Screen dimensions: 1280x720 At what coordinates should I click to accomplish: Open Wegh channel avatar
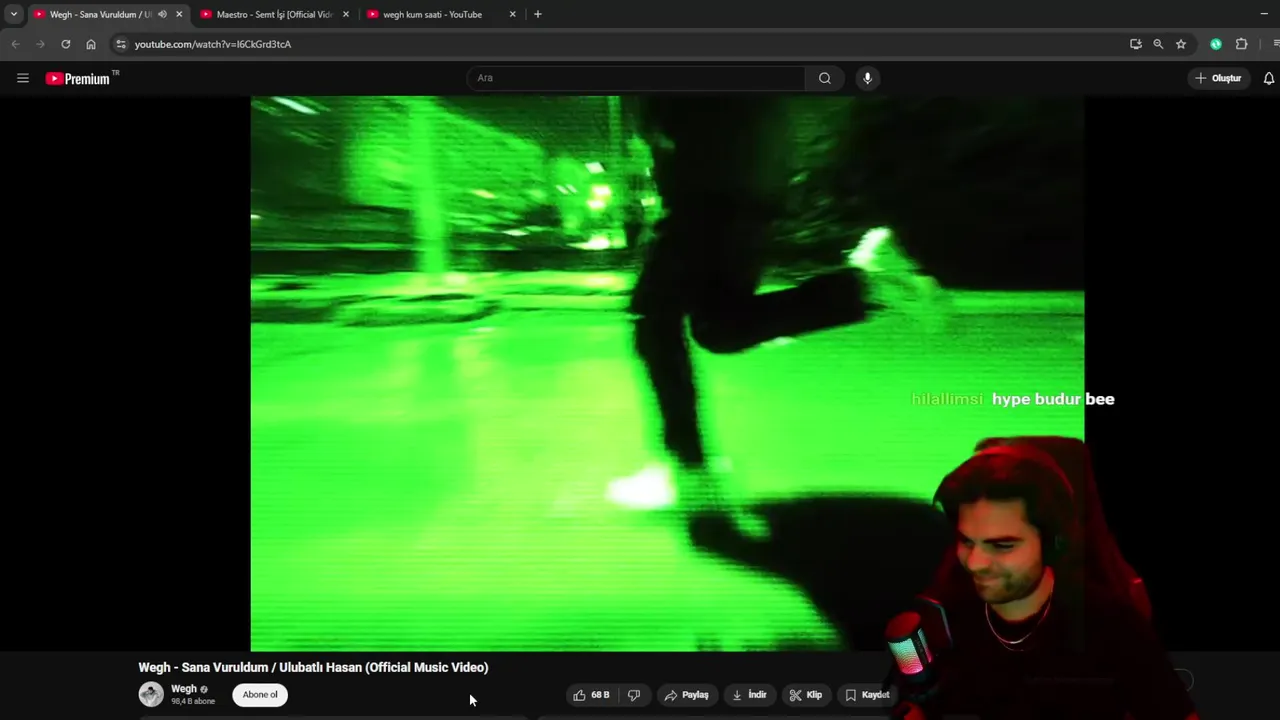tap(151, 694)
